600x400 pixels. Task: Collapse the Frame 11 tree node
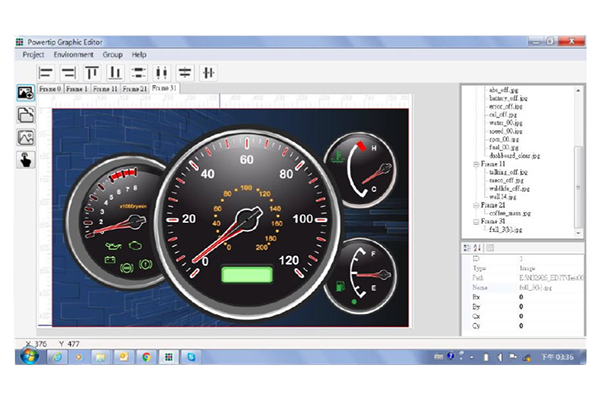[476, 164]
